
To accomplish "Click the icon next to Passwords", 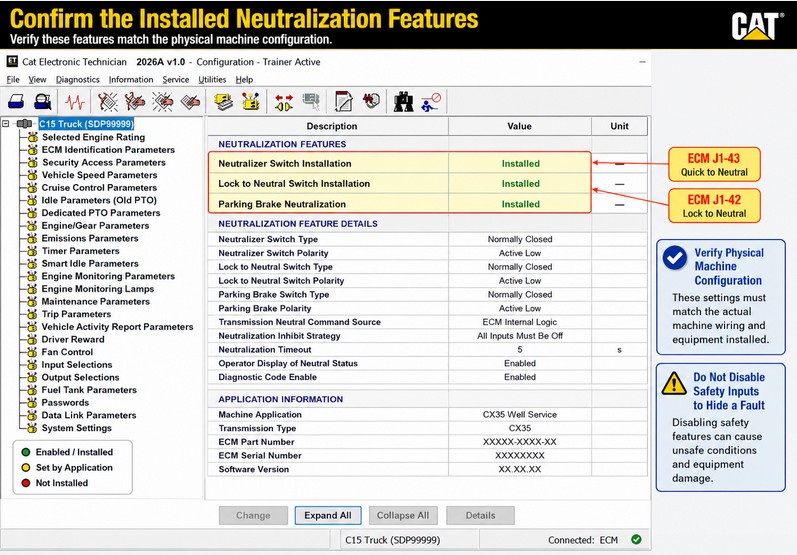I will tap(33, 403).
